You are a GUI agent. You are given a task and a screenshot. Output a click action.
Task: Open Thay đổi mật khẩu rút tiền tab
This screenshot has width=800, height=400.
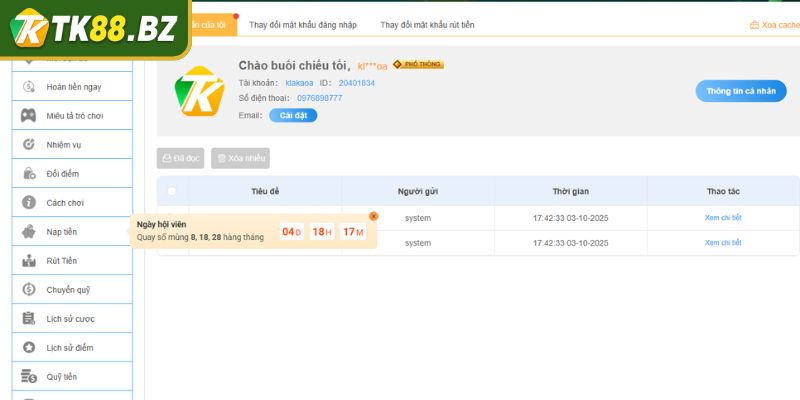(x=427, y=24)
